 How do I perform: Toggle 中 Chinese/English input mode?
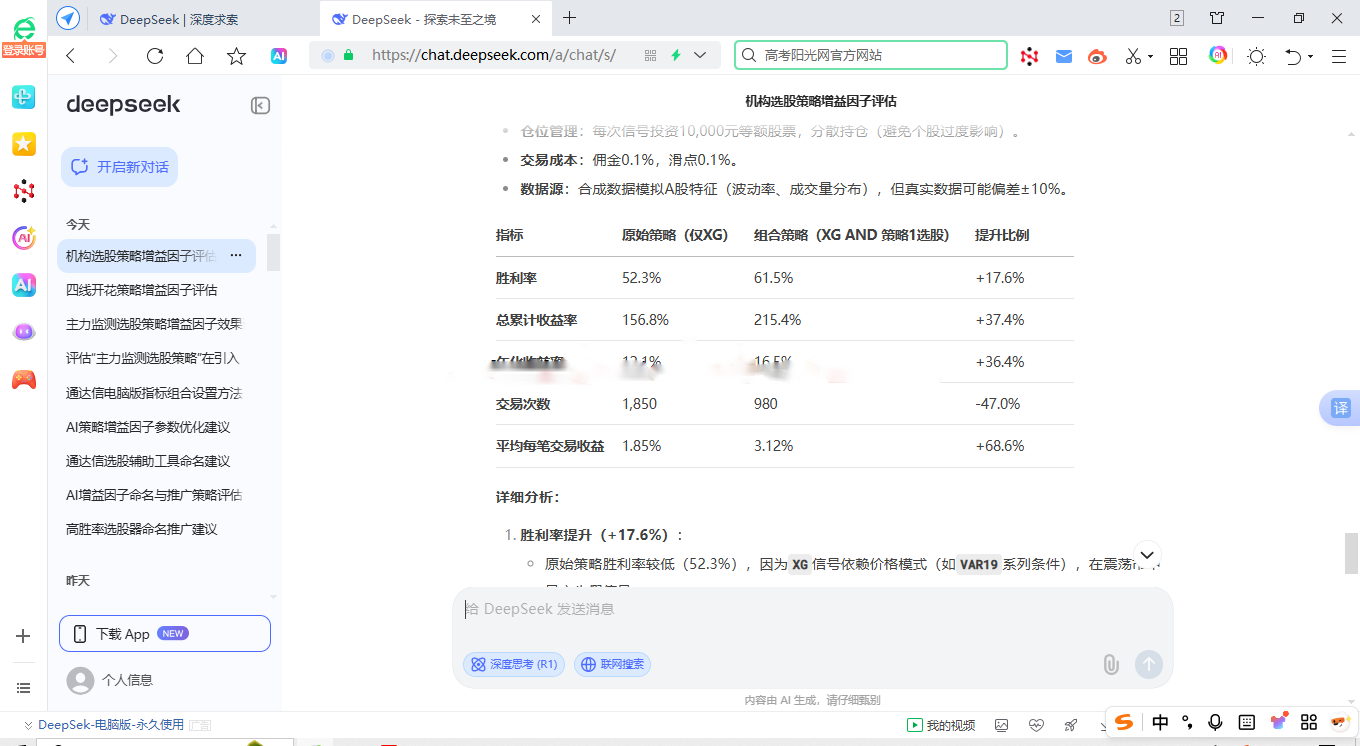[1160, 722]
